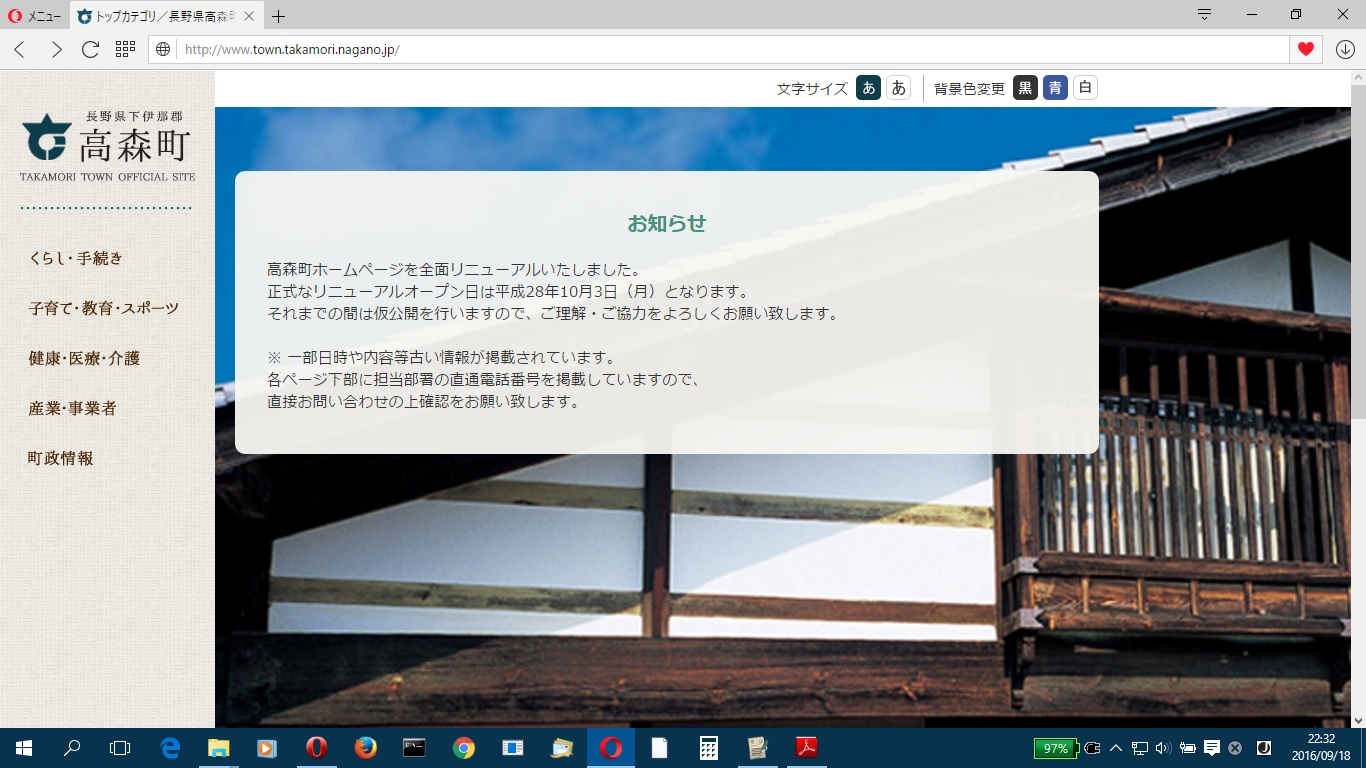Open the blue window app taskbar icon
This screenshot has width=1366, height=768.
tap(512, 748)
